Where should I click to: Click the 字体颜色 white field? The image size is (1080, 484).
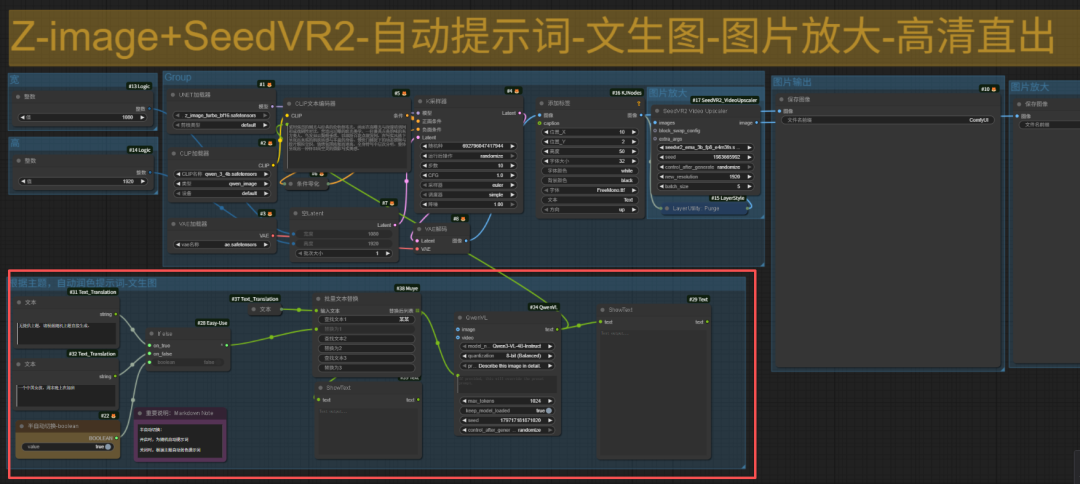point(588,170)
